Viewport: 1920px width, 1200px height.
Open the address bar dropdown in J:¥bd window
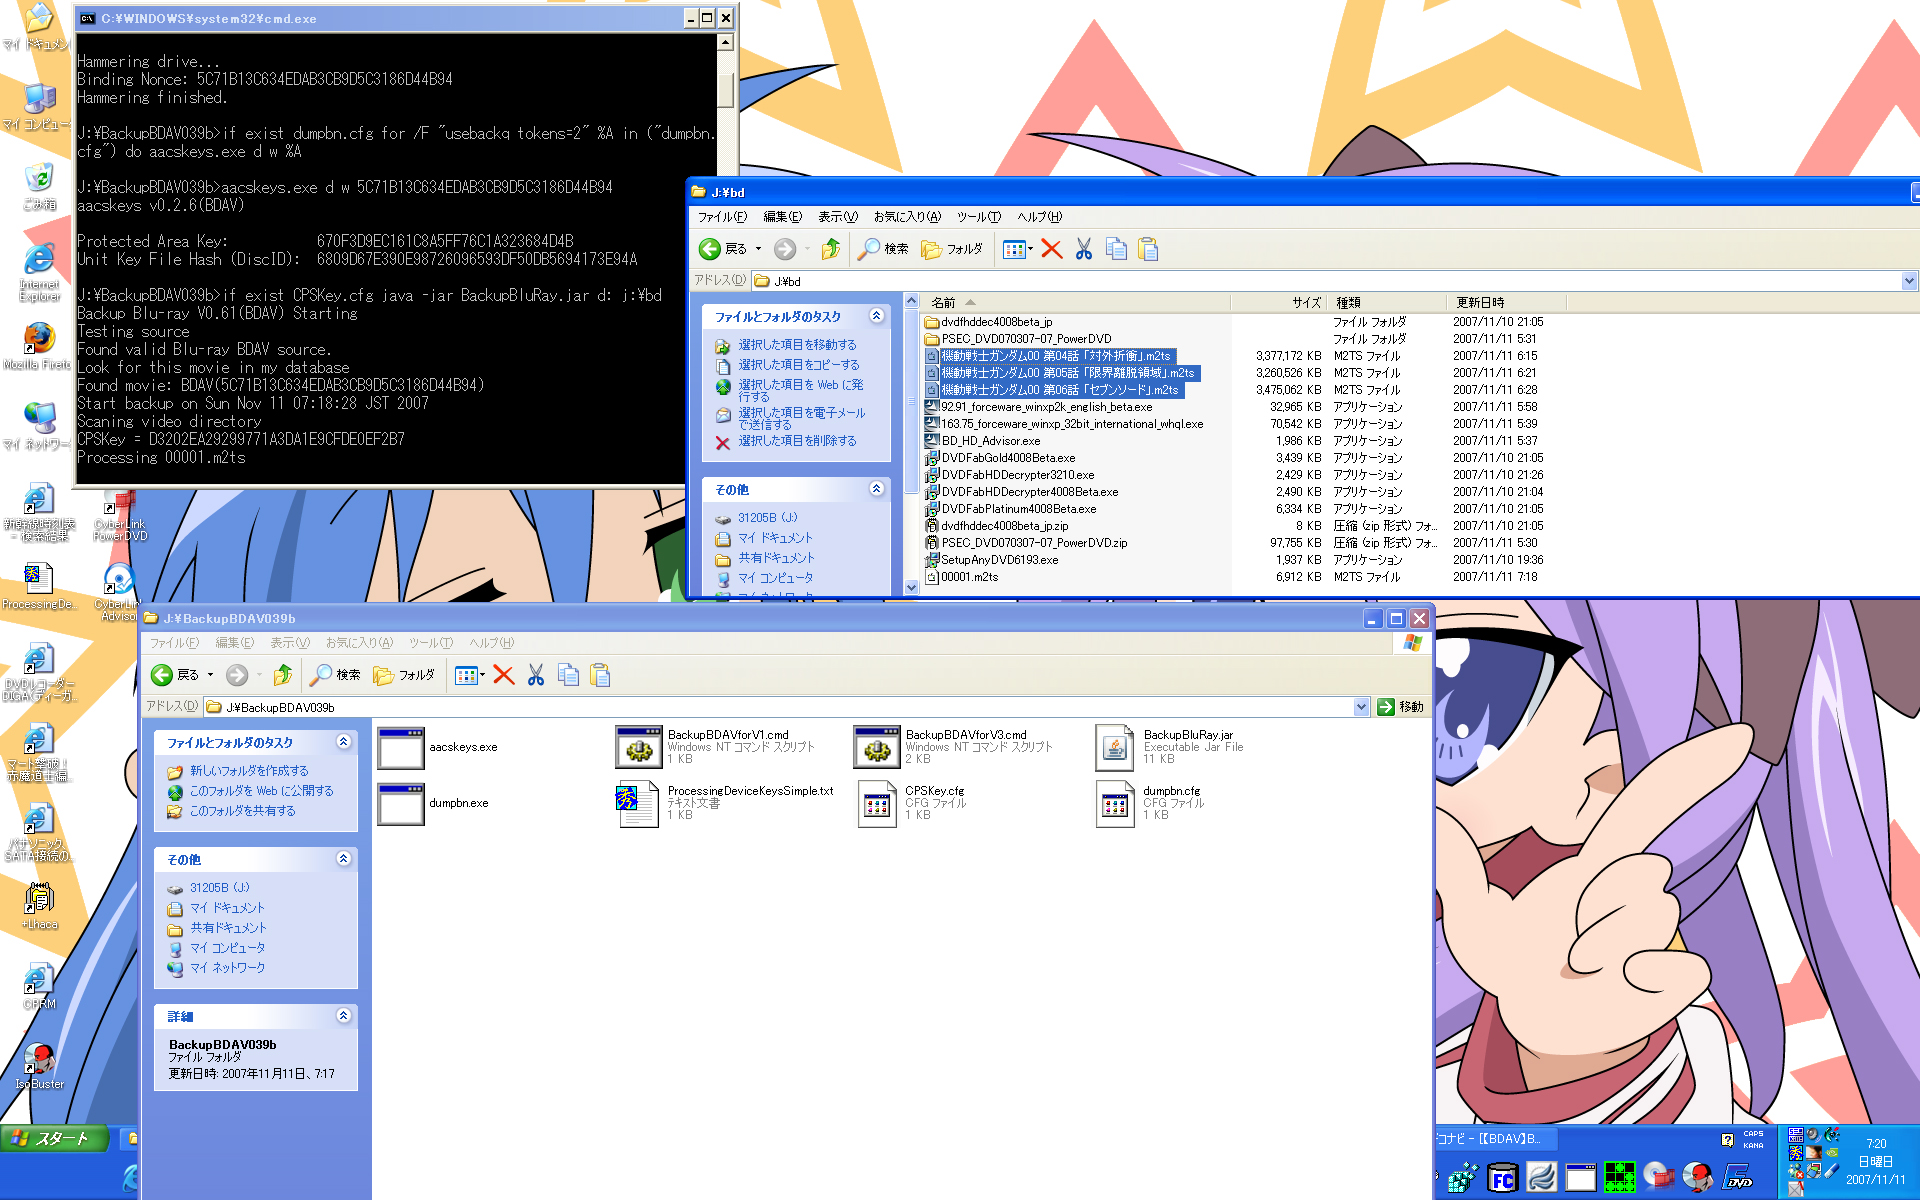(x=1909, y=281)
